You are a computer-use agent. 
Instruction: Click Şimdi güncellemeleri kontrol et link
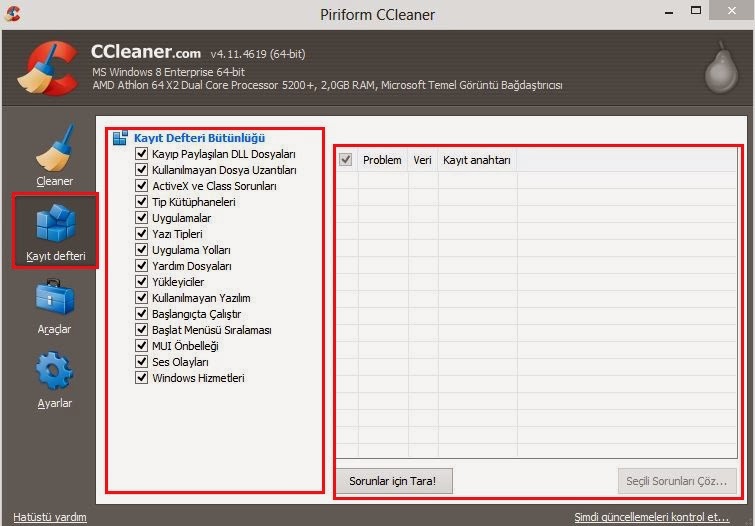pyautogui.click(x=651, y=517)
